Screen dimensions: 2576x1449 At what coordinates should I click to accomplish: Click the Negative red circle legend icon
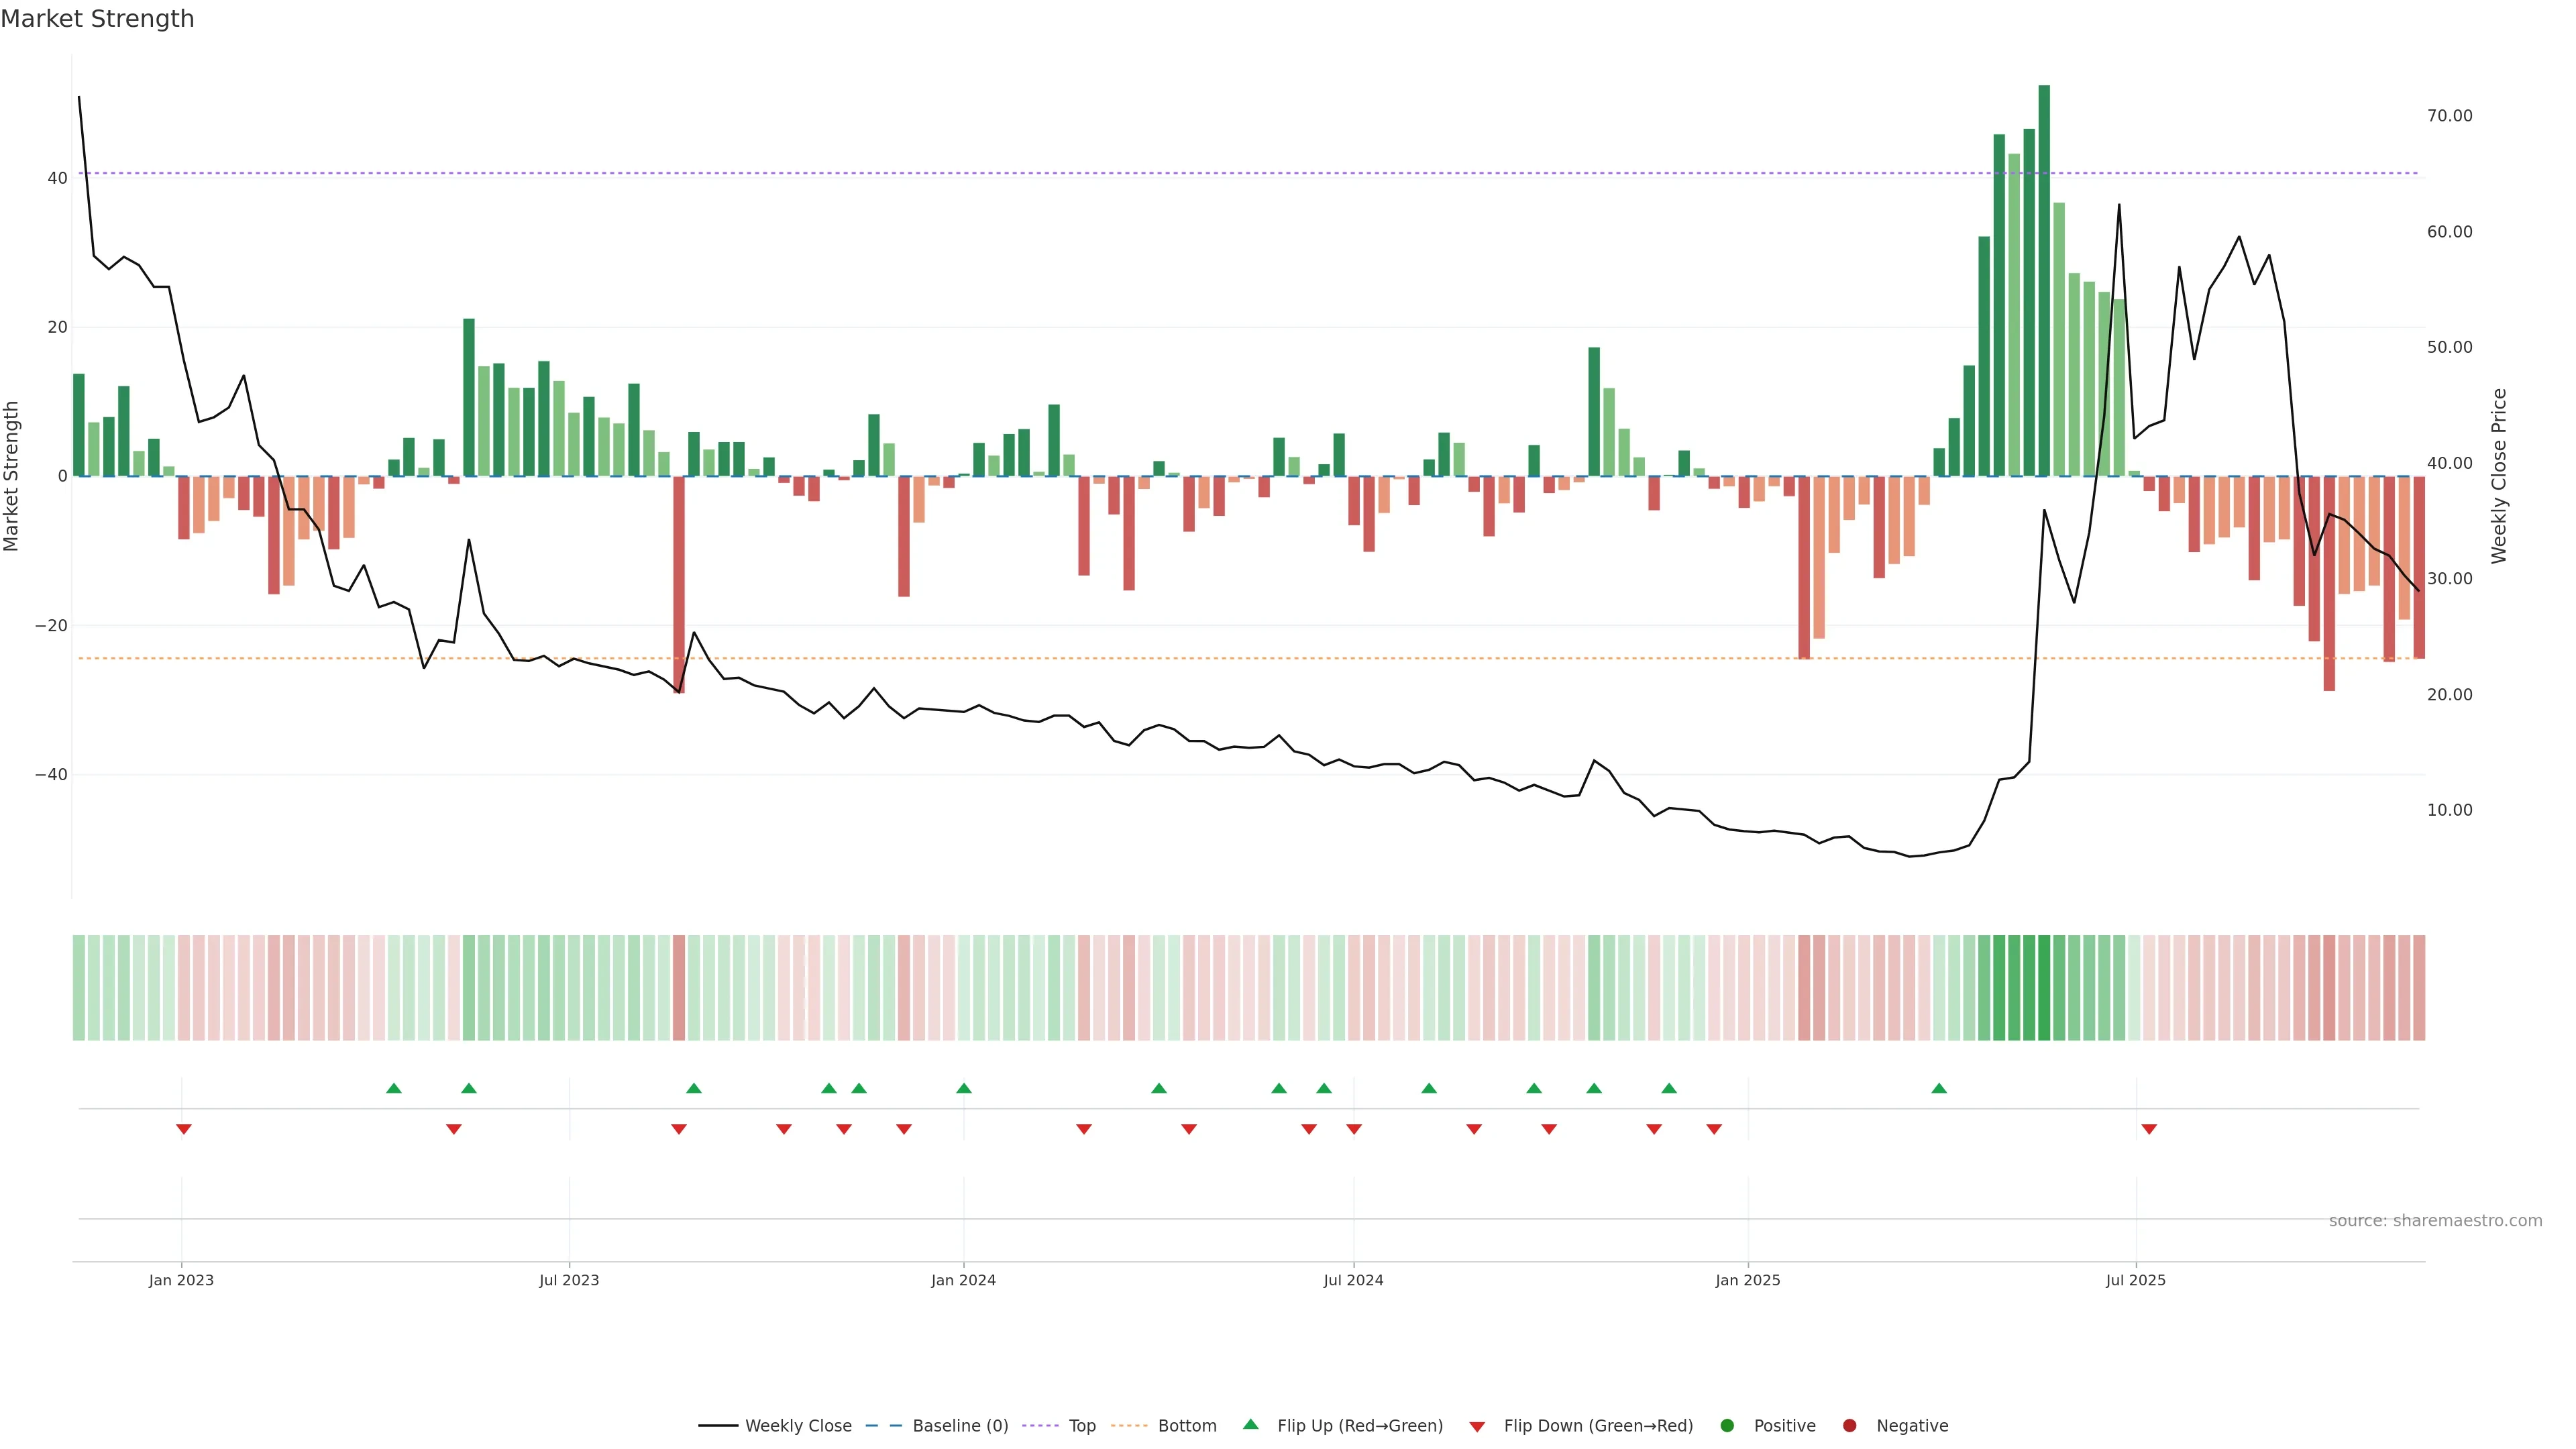point(1849,1426)
